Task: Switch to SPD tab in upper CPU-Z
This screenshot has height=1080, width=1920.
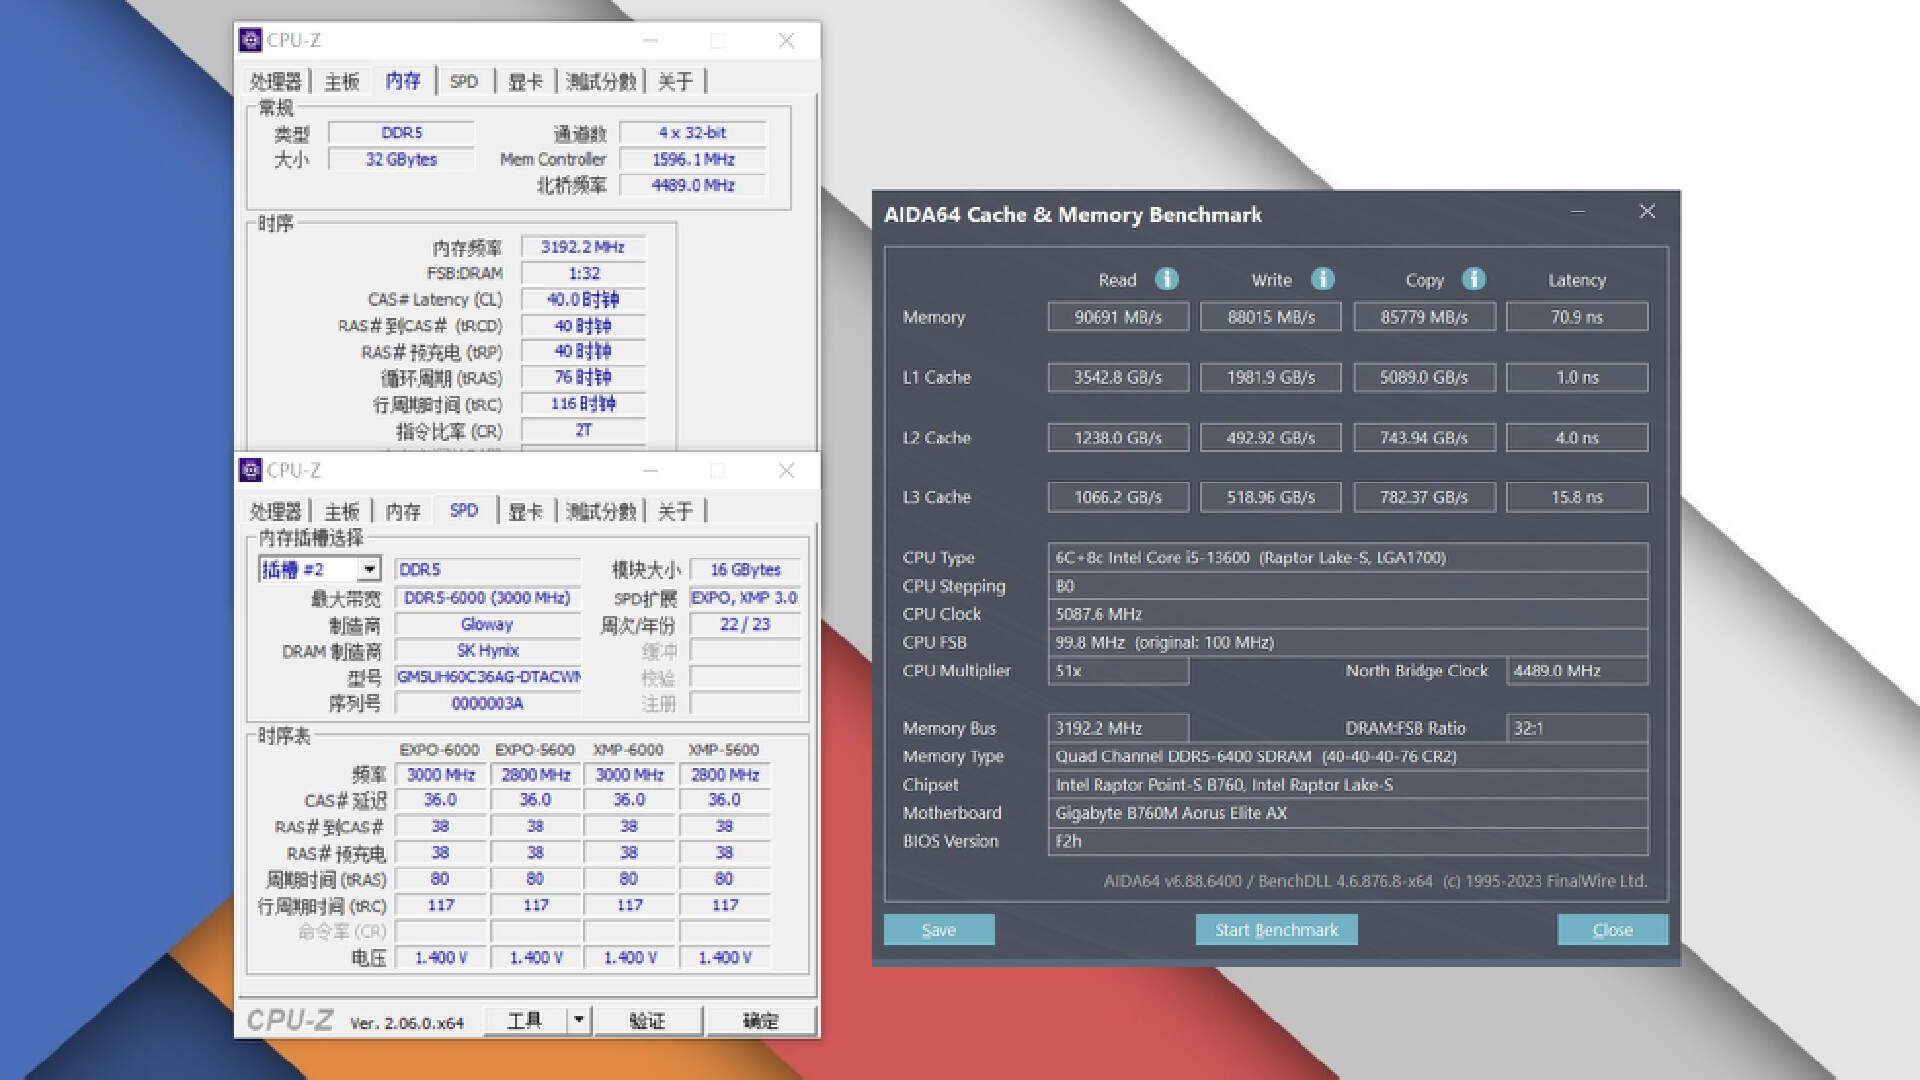Action: pyautogui.click(x=464, y=81)
